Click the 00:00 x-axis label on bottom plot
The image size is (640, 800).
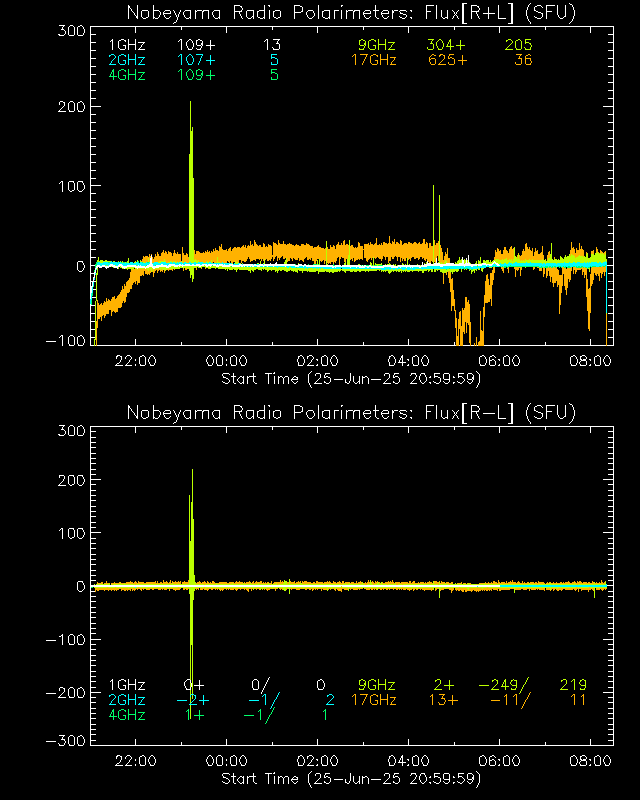pos(227,761)
